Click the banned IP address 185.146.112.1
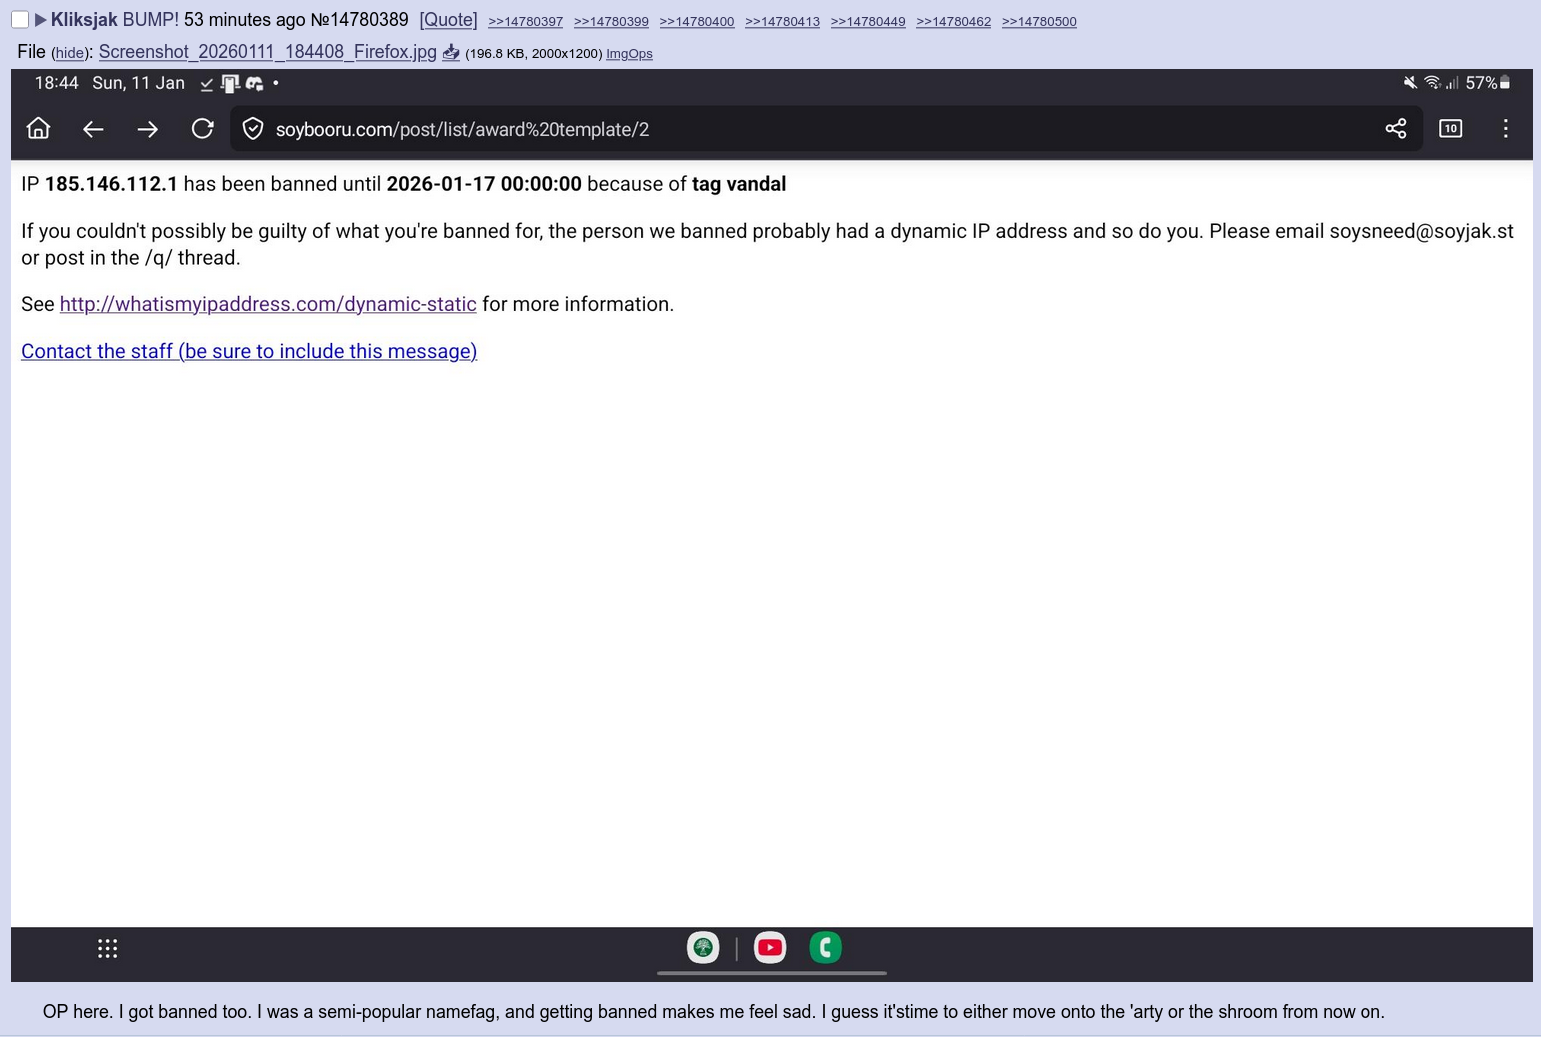The image size is (1541, 1037). 111,184
